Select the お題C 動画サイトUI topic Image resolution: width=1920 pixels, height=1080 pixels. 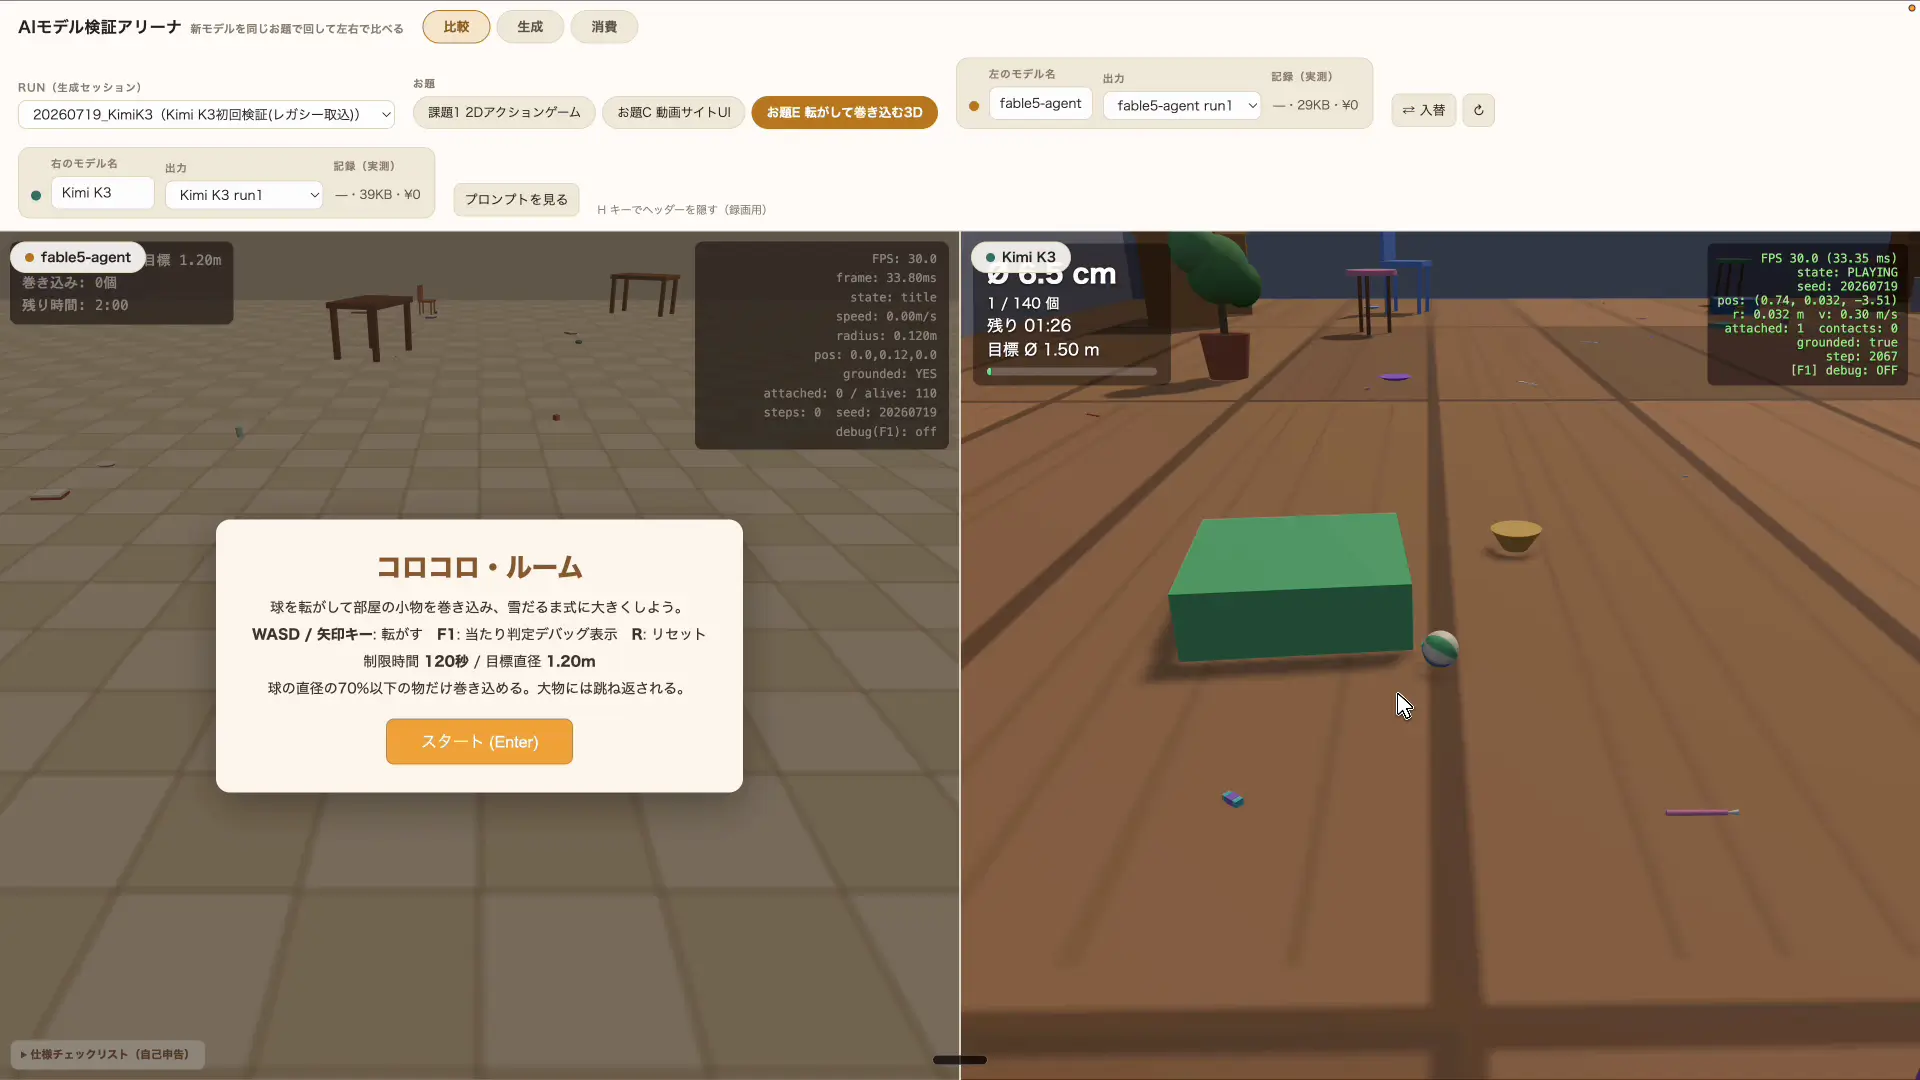click(x=674, y=112)
